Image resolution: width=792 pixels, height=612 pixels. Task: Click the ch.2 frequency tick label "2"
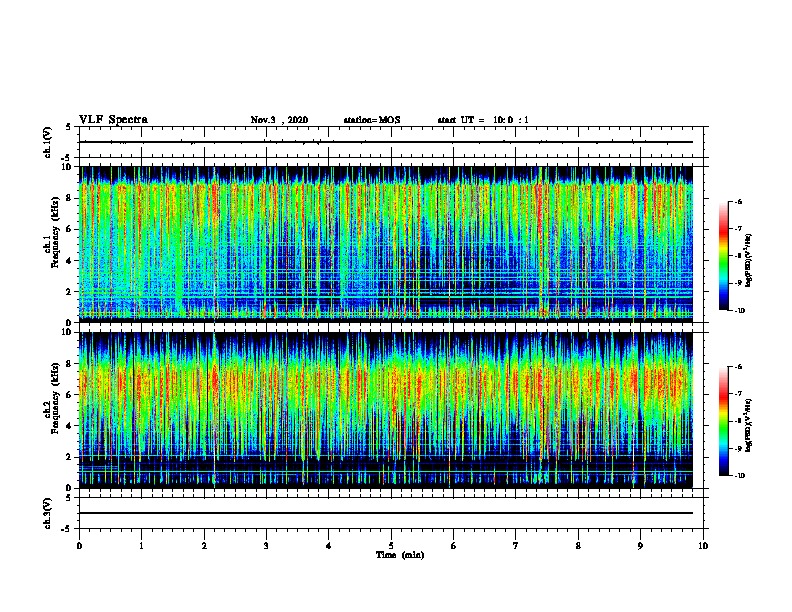pos(69,457)
